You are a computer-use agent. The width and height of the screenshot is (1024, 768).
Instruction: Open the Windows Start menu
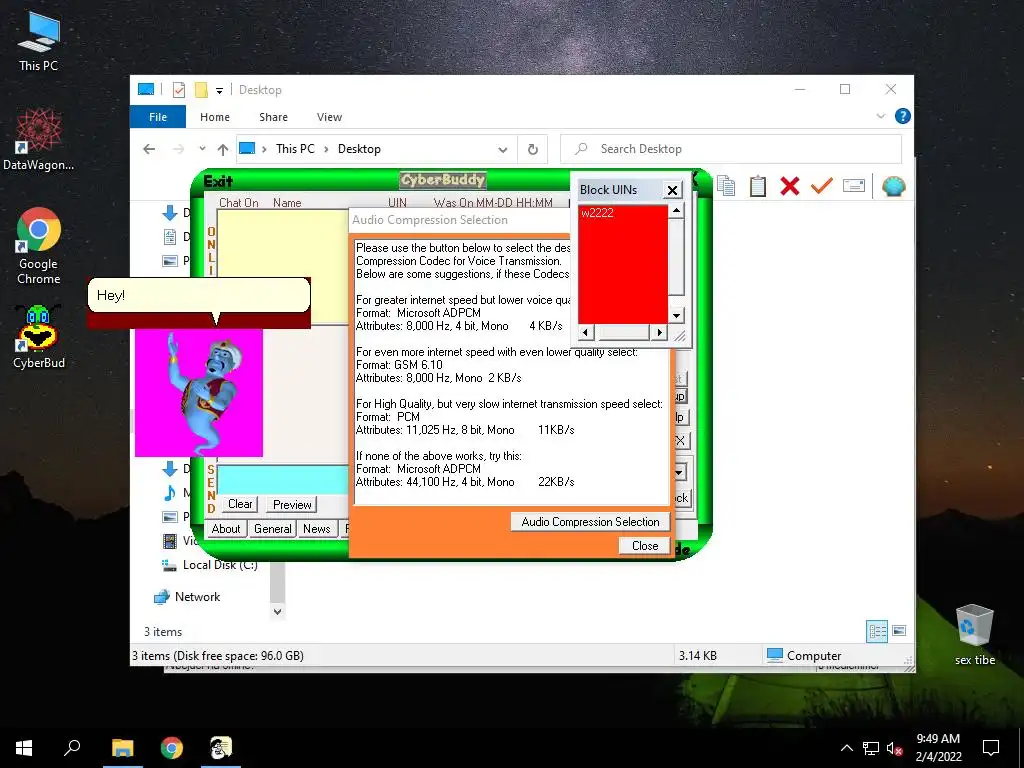coord(24,748)
